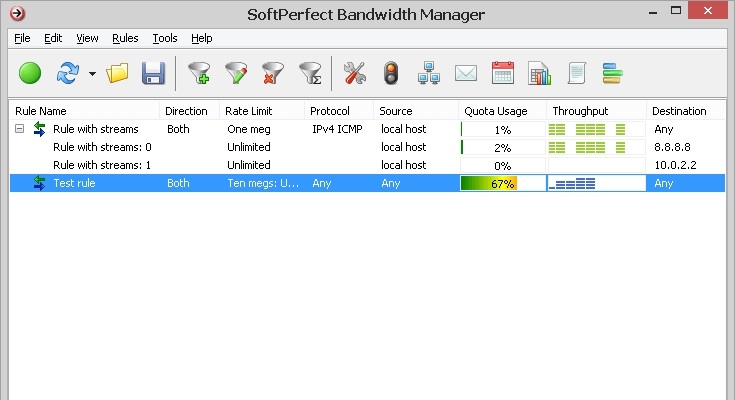
Task: Click the Rule Name column header
Action: coord(84,111)
